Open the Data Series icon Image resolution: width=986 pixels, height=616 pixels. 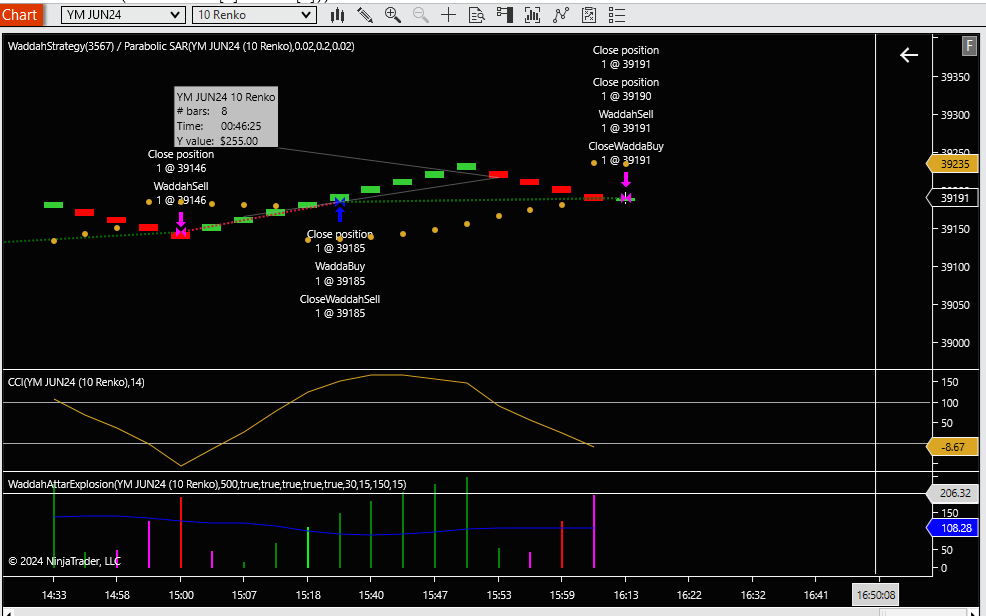pos(532,15)
